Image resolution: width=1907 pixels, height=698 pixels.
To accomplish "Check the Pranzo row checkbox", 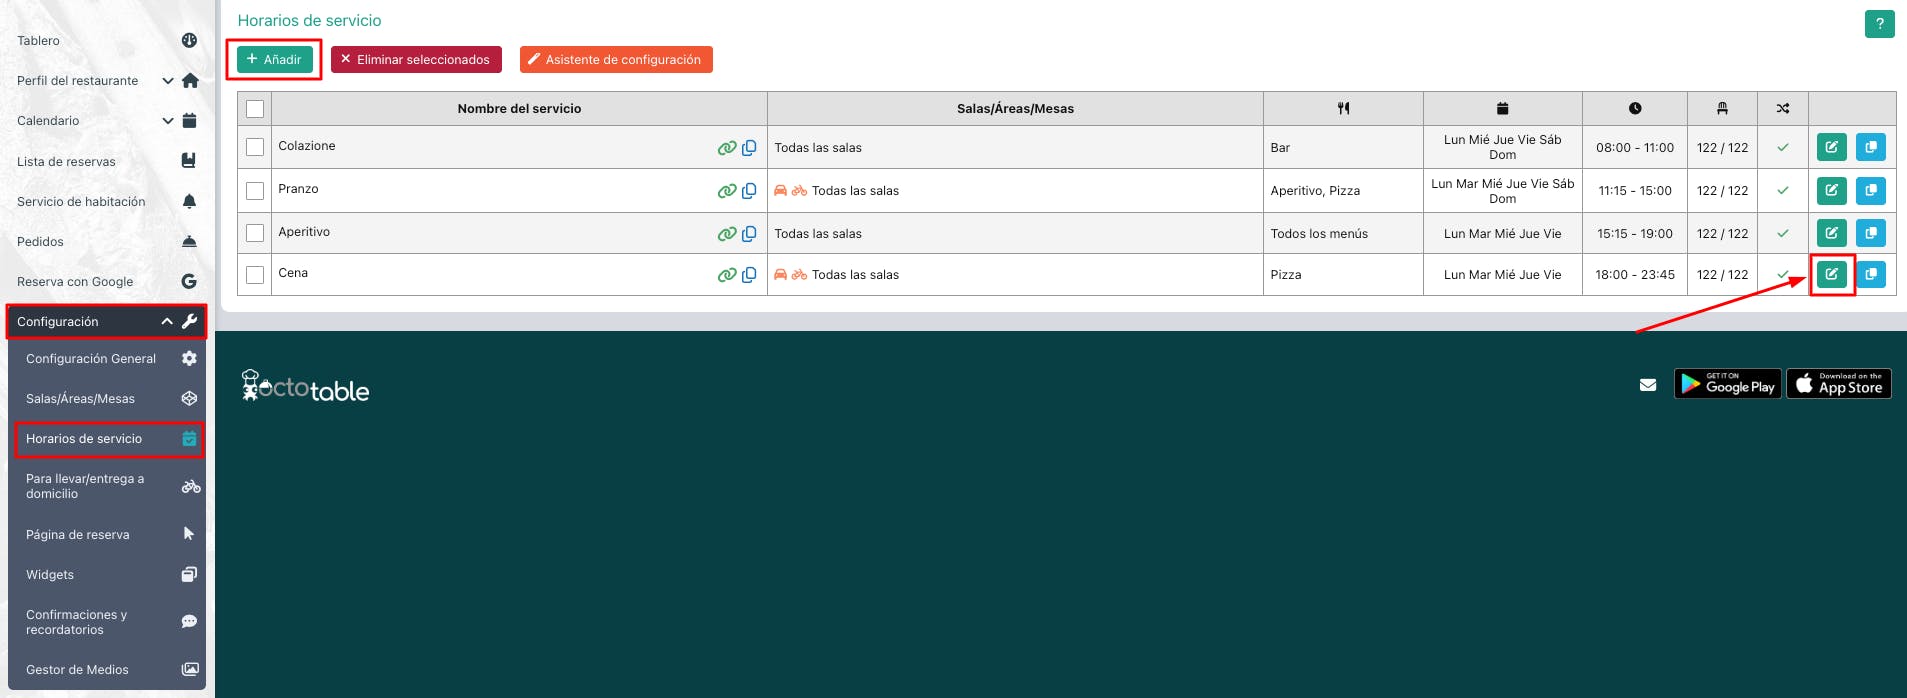I will tap(255, 190).
